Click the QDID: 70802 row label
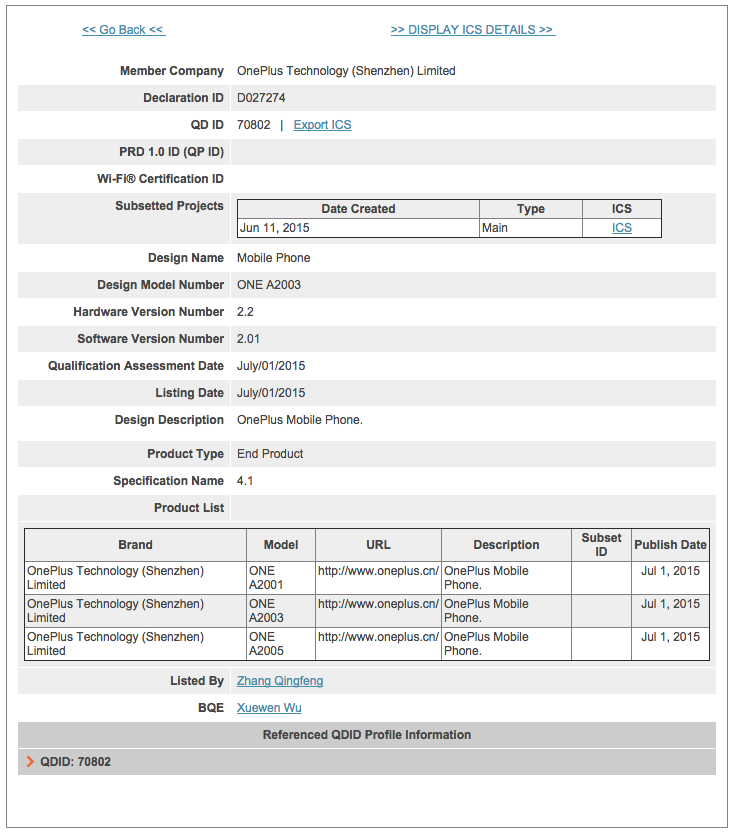This screenshot has height=834, width=737. (x=76, y=762)
